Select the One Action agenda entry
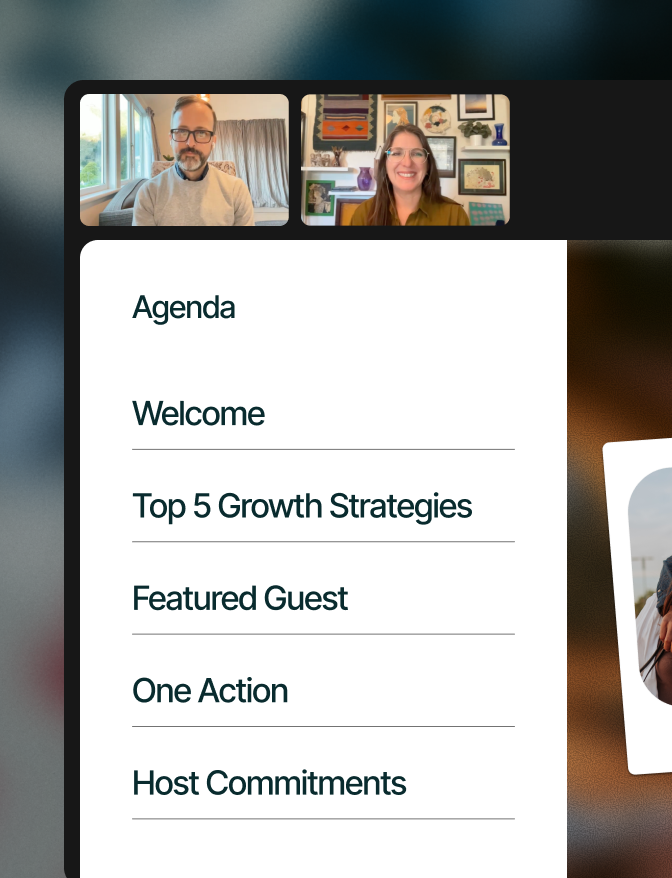 pos(210,690)
